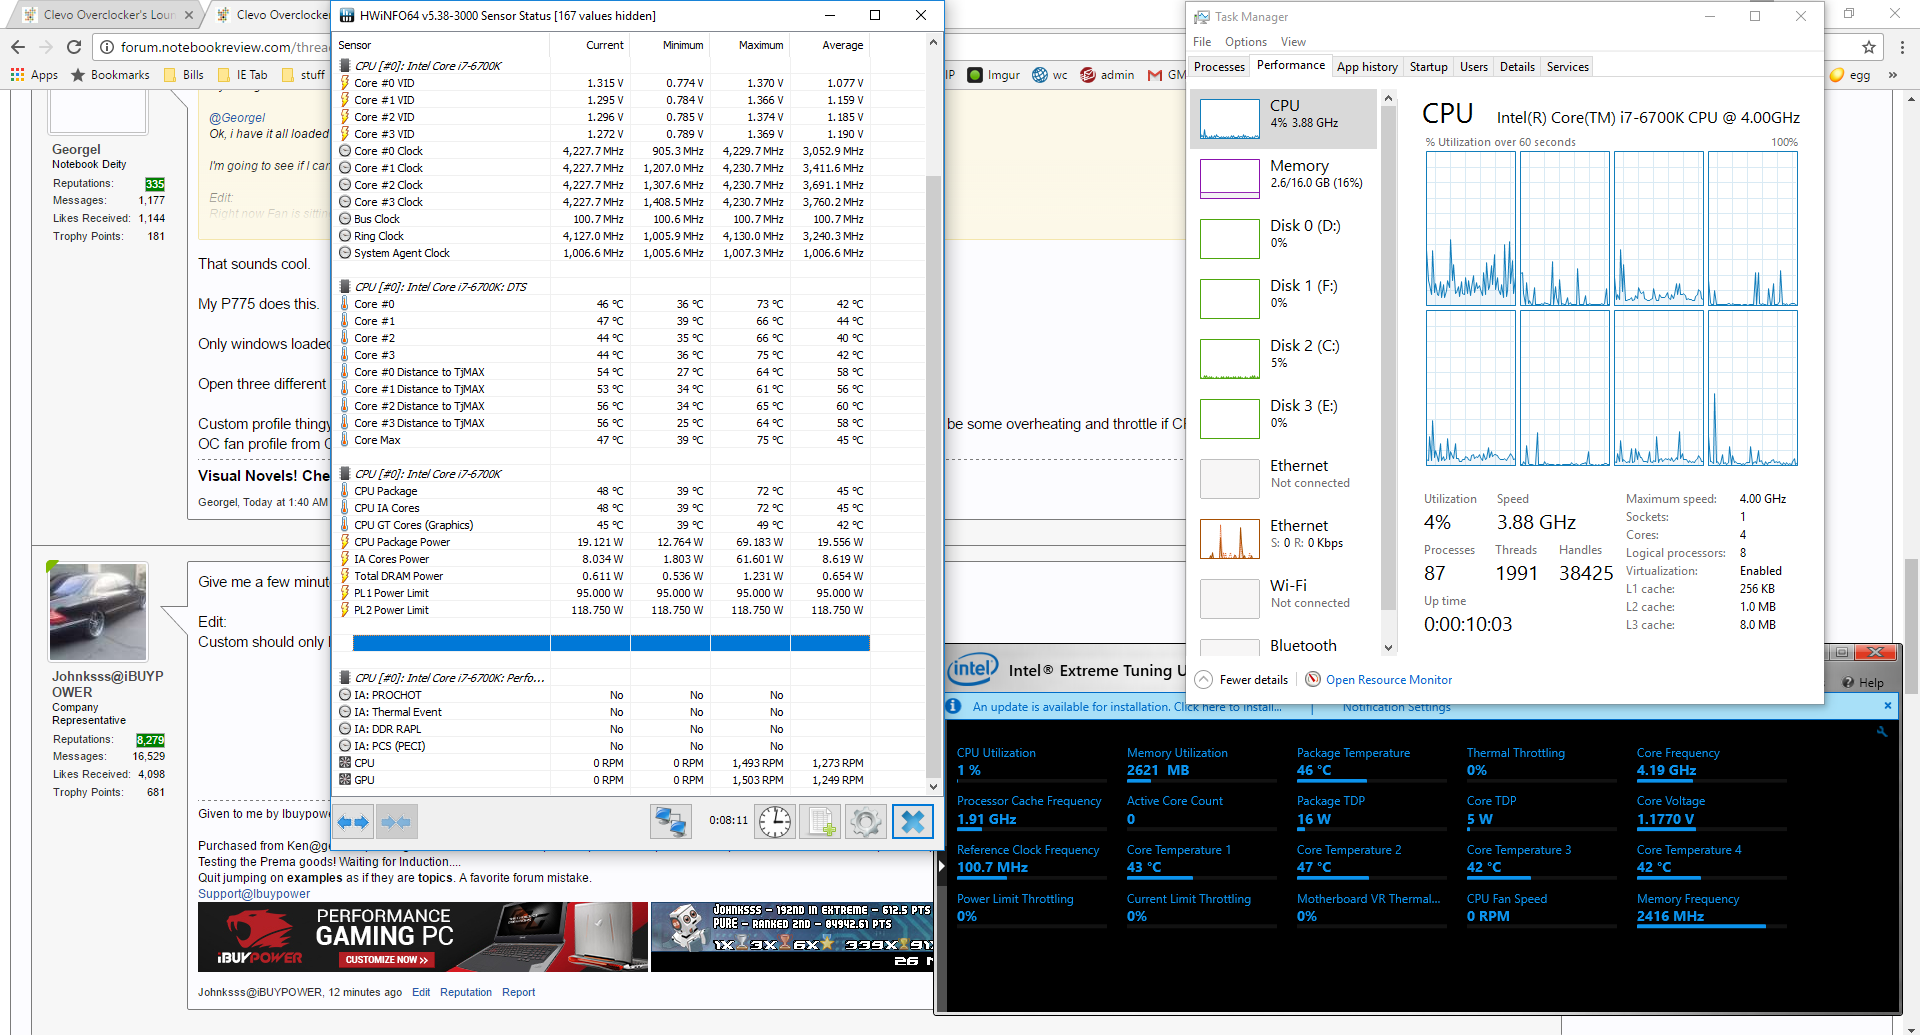This screenshot has height=1035, width=1920.
Task: Select Ring Clock sensor row
Action: [603, 236]
